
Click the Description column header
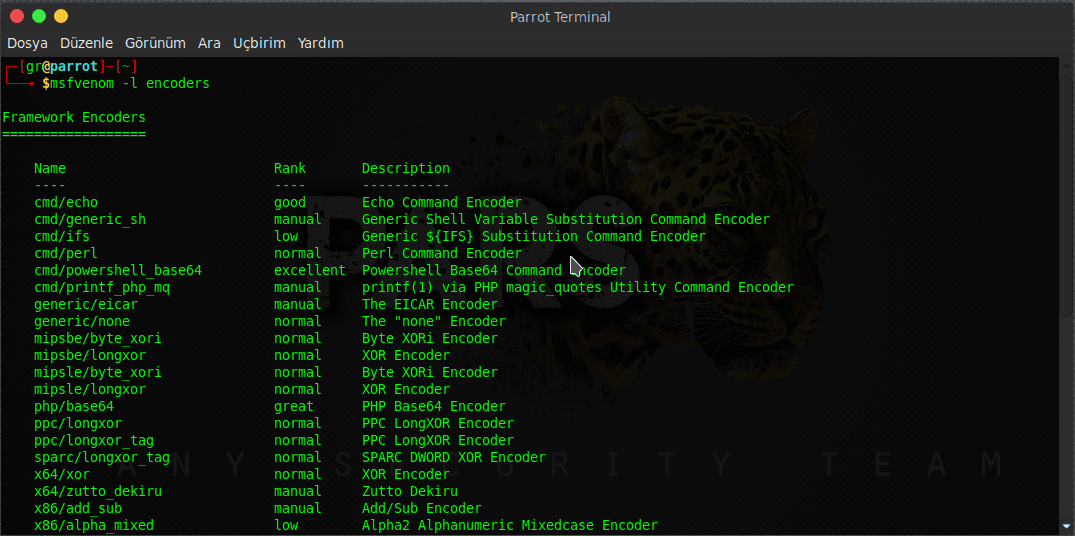pos(405,168)
